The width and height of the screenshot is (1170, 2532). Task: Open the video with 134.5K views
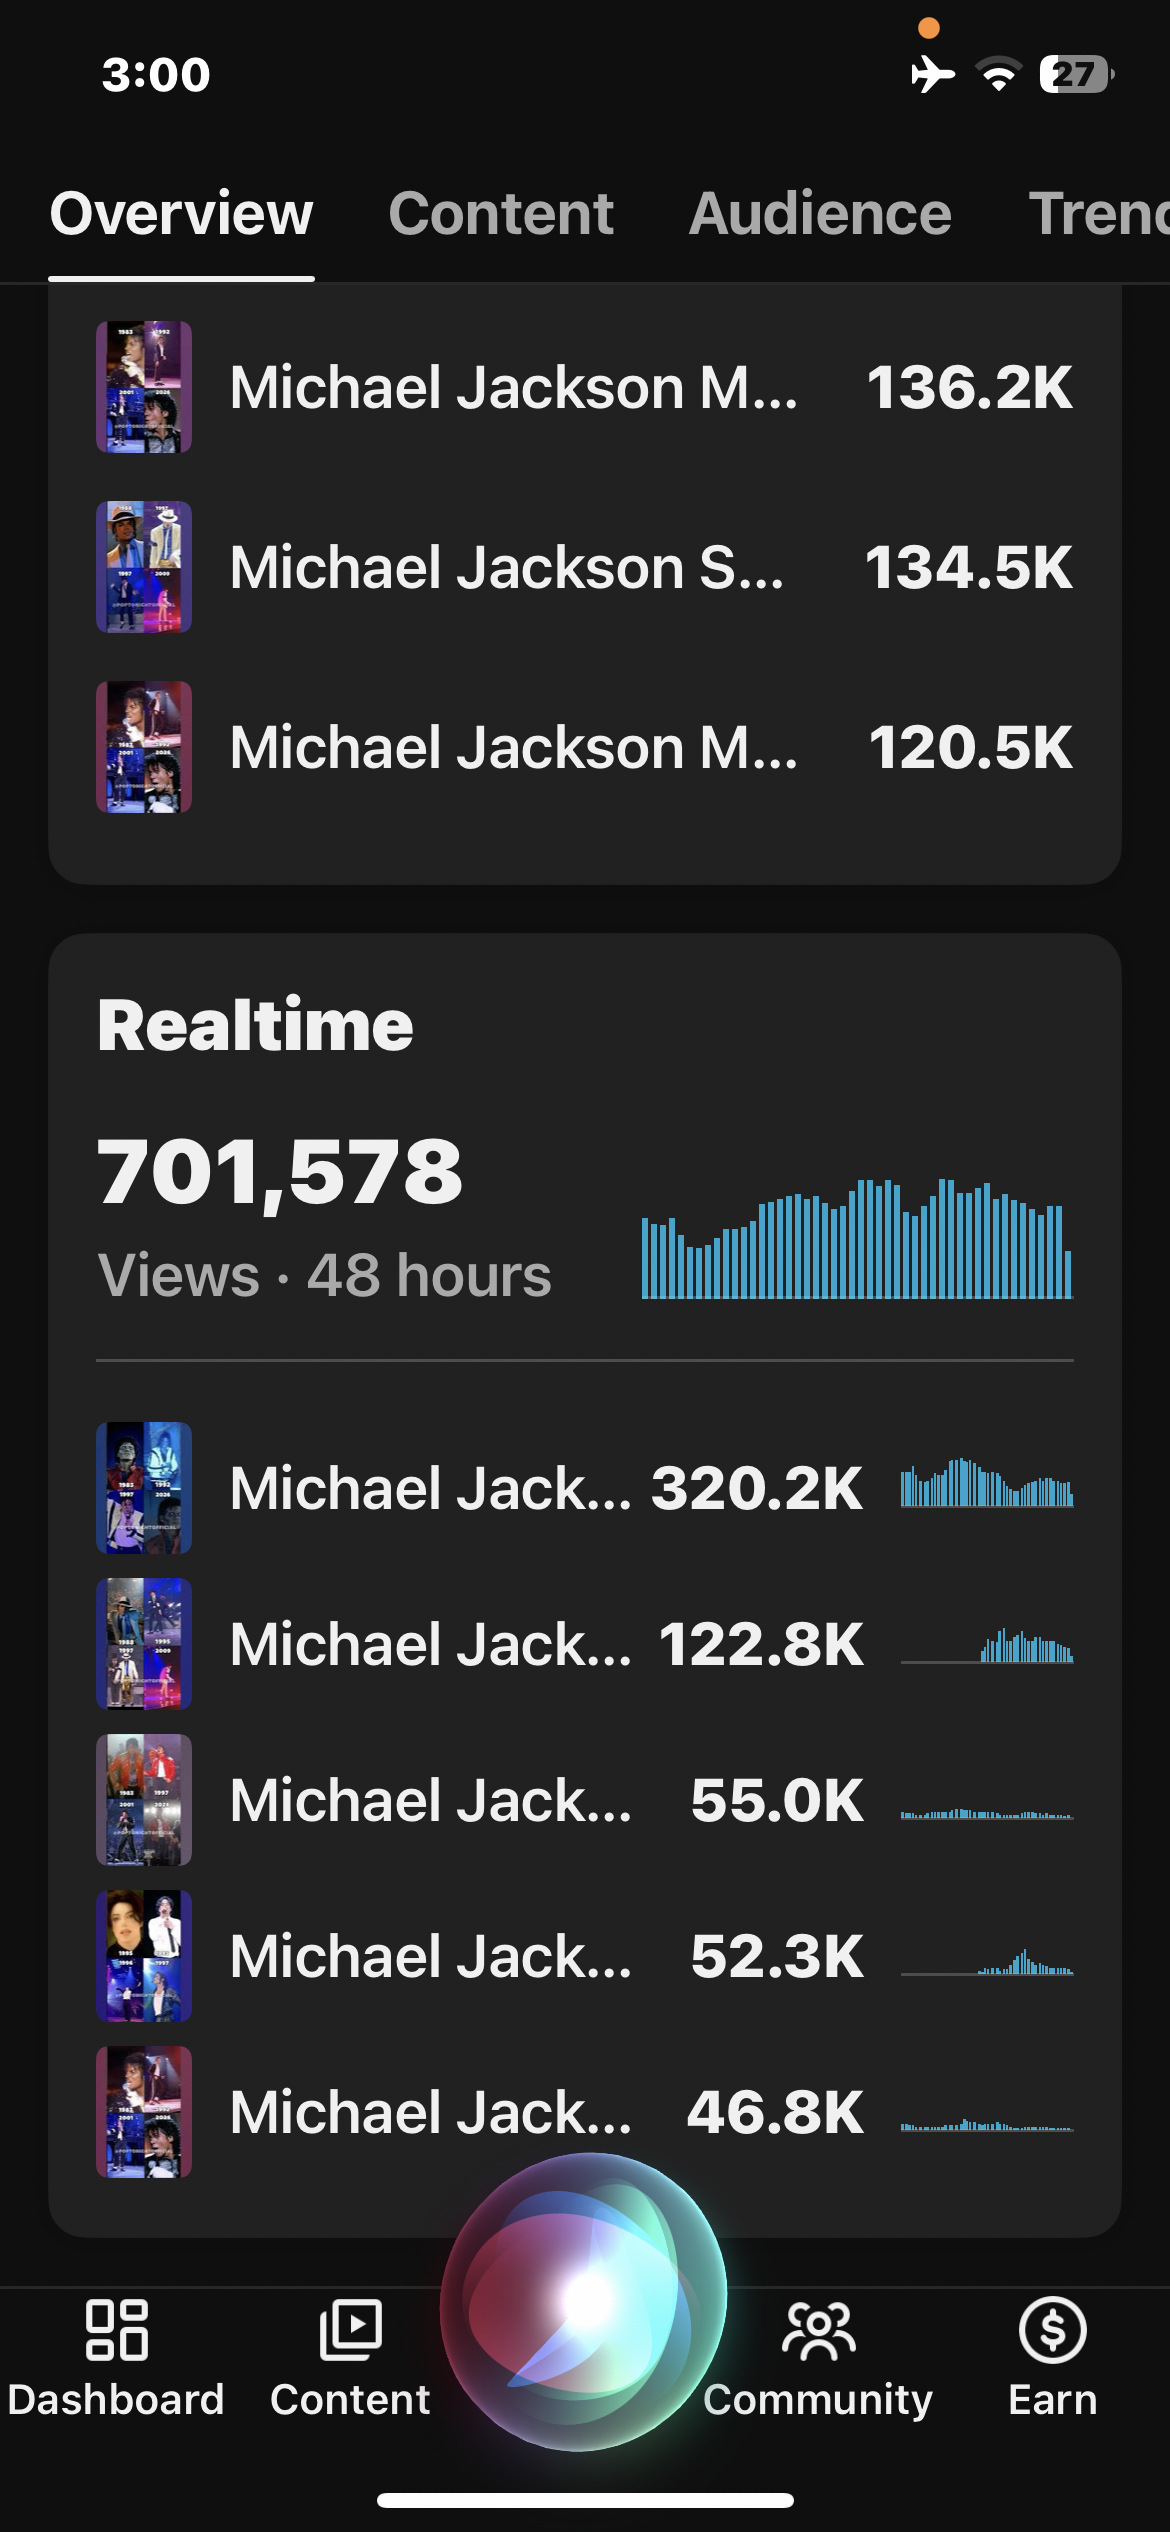click(585, 567)
